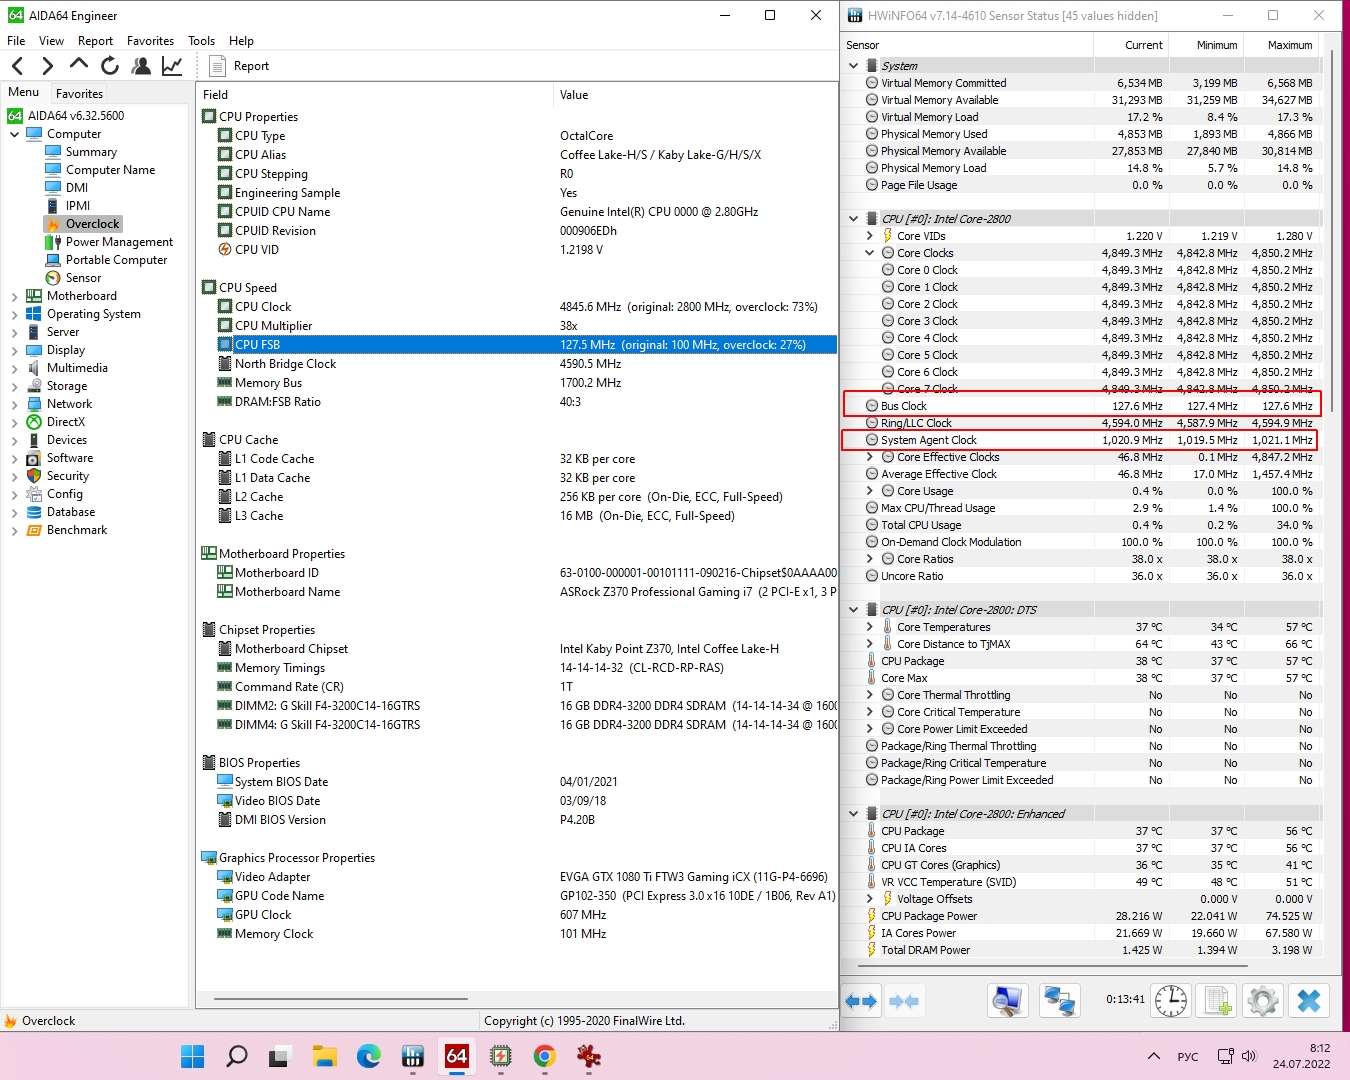
Task: Open the Help menu in AIDA64
Action: [241, 41]
